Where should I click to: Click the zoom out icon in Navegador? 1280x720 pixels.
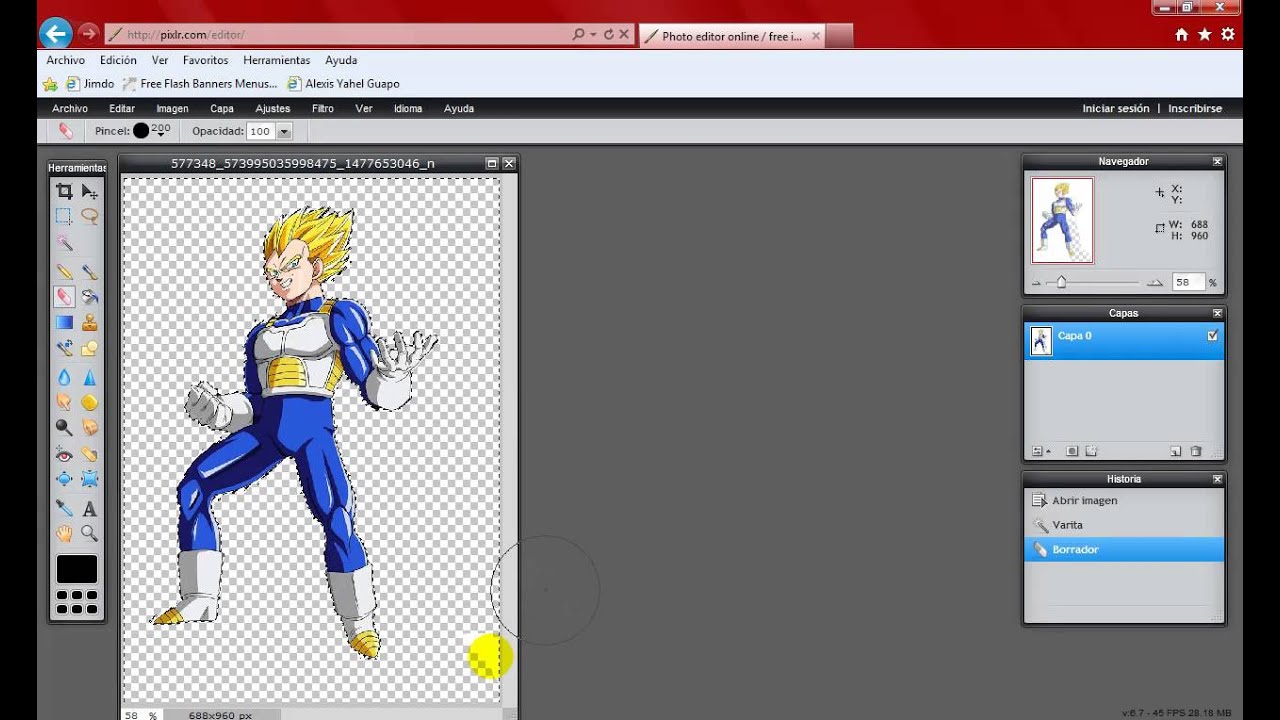tap(1037, 283)
